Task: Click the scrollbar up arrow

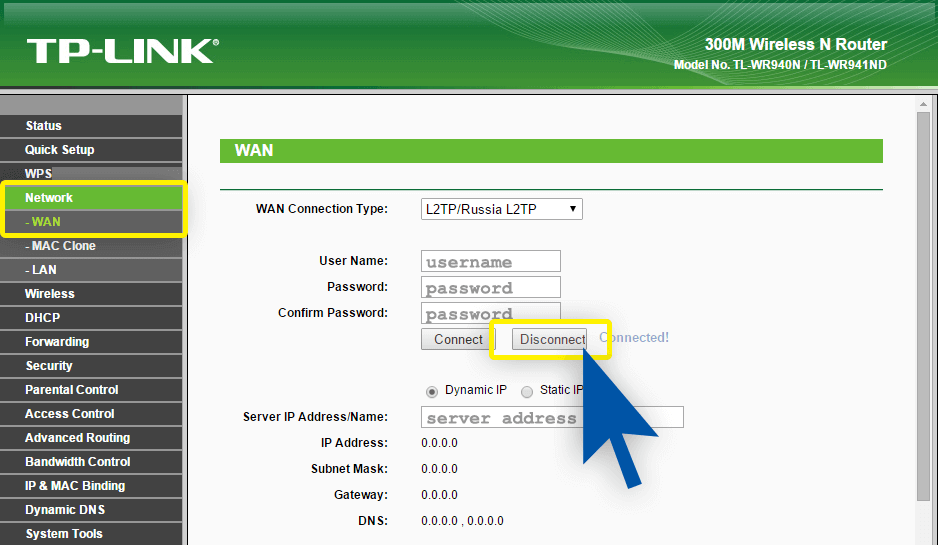Action: pos(924,104)
